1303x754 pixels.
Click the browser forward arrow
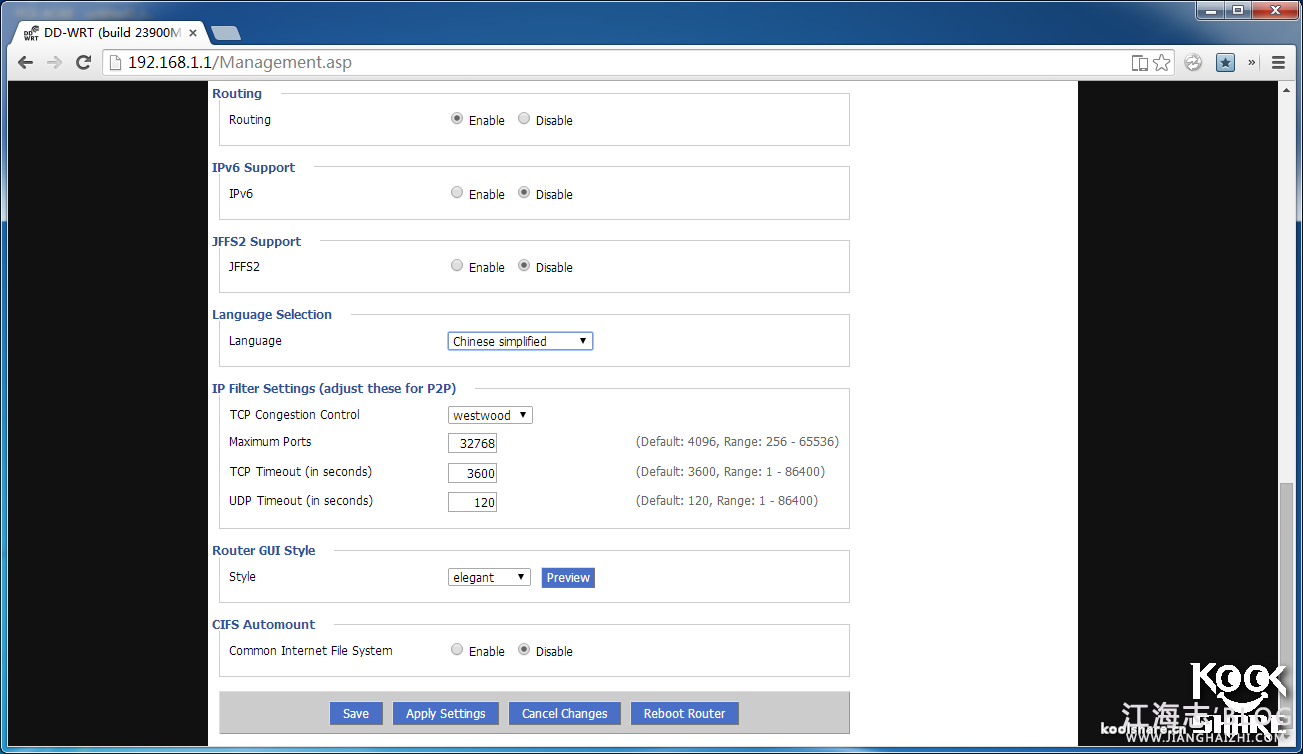pyautogui.click(x=54, y=63)
